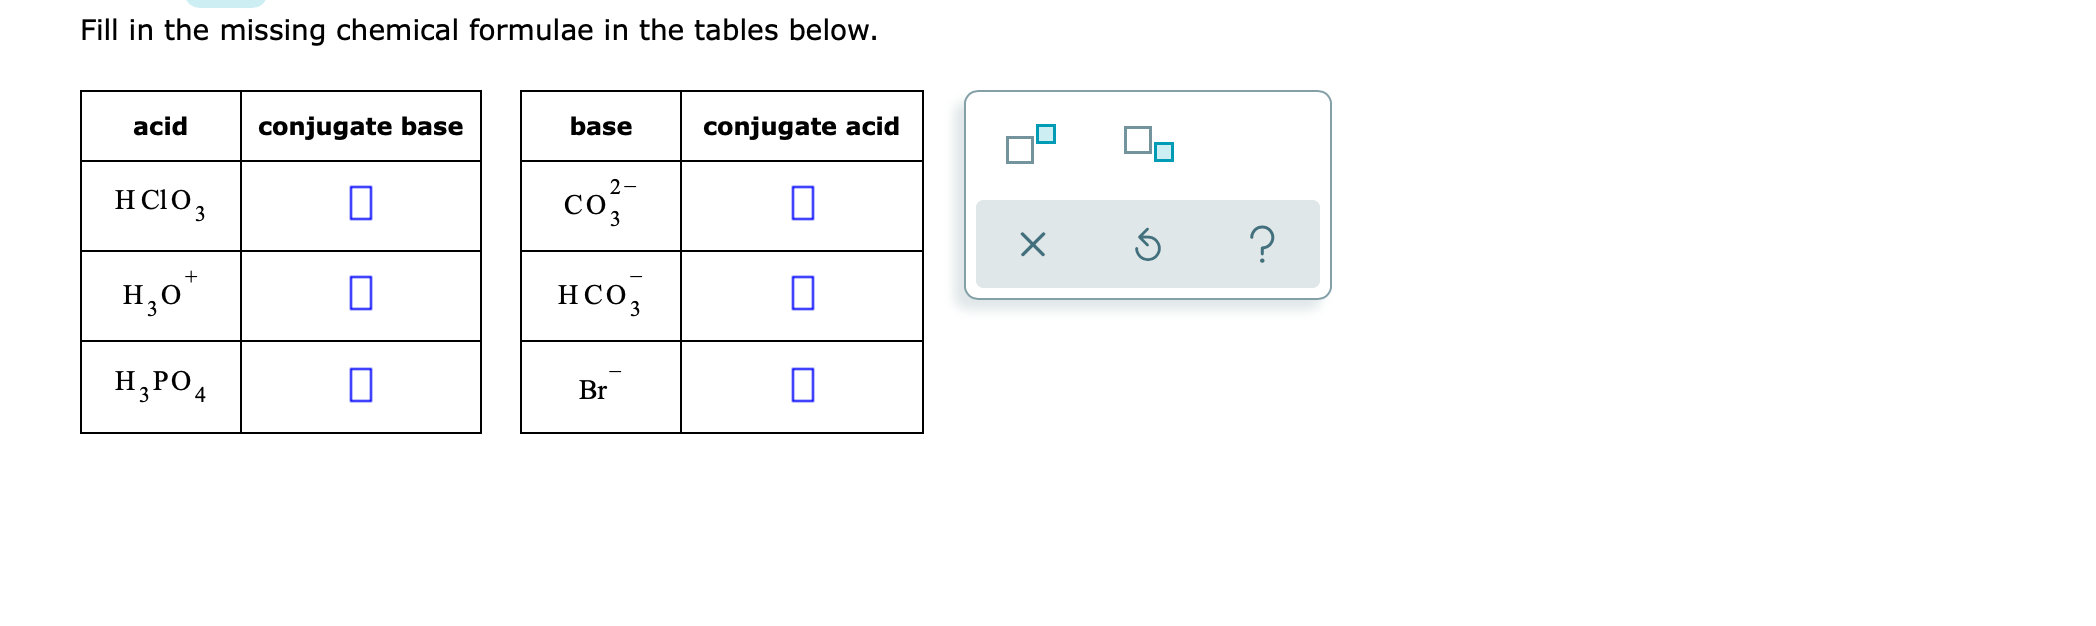
Task: Click the conjugate base column header
Action: click(x=361, y=126)
